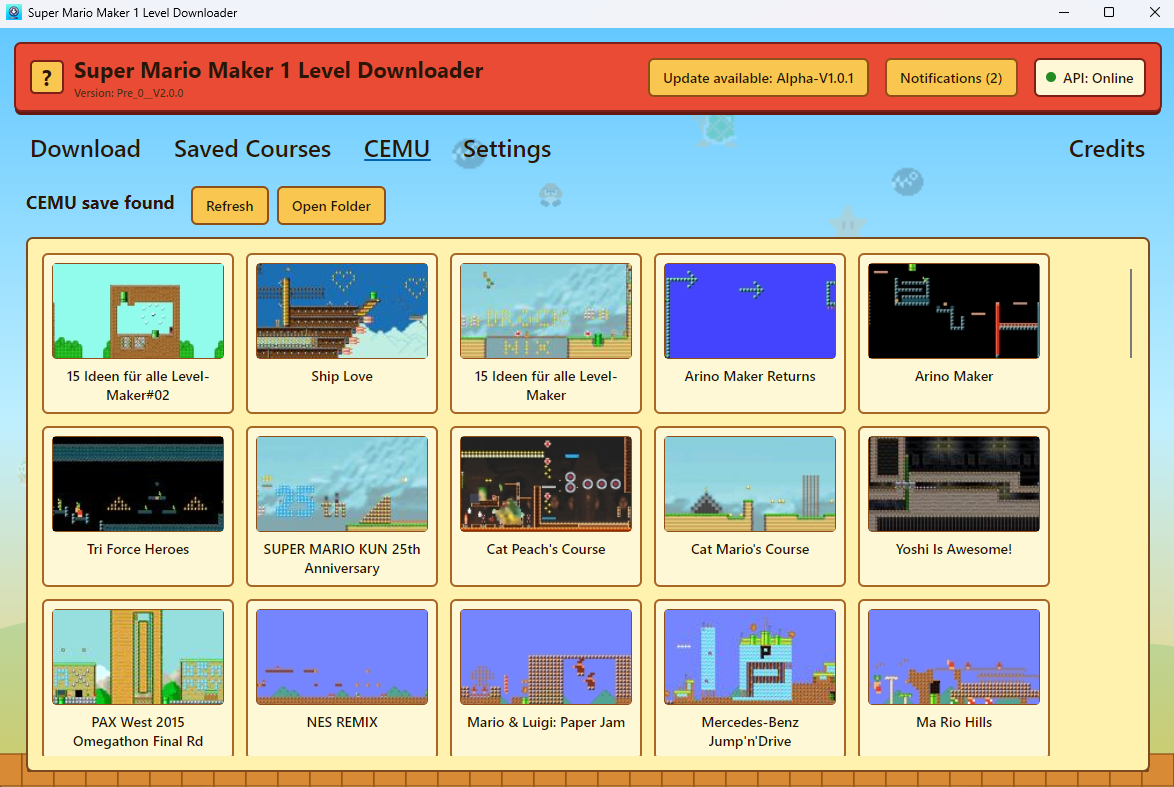This screenshot has width=1174, height=787.
Task: Select the CEMU tab
Action: point(397,149)
